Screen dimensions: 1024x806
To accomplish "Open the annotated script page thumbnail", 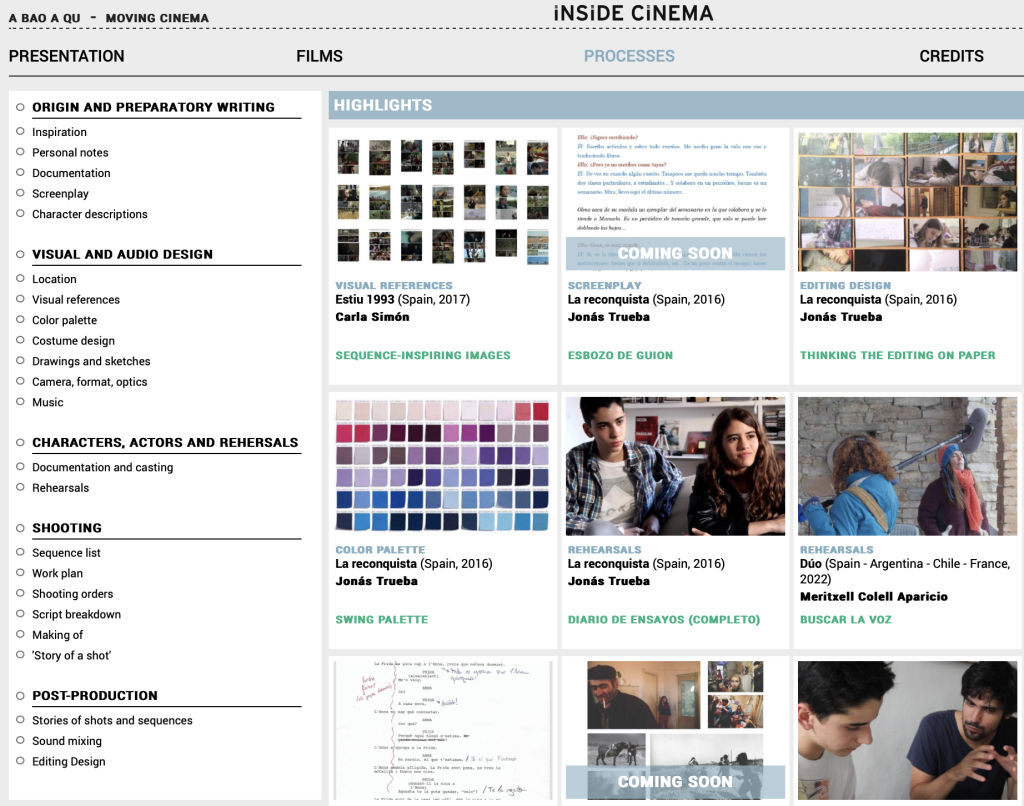I will [x=443, y=730].
